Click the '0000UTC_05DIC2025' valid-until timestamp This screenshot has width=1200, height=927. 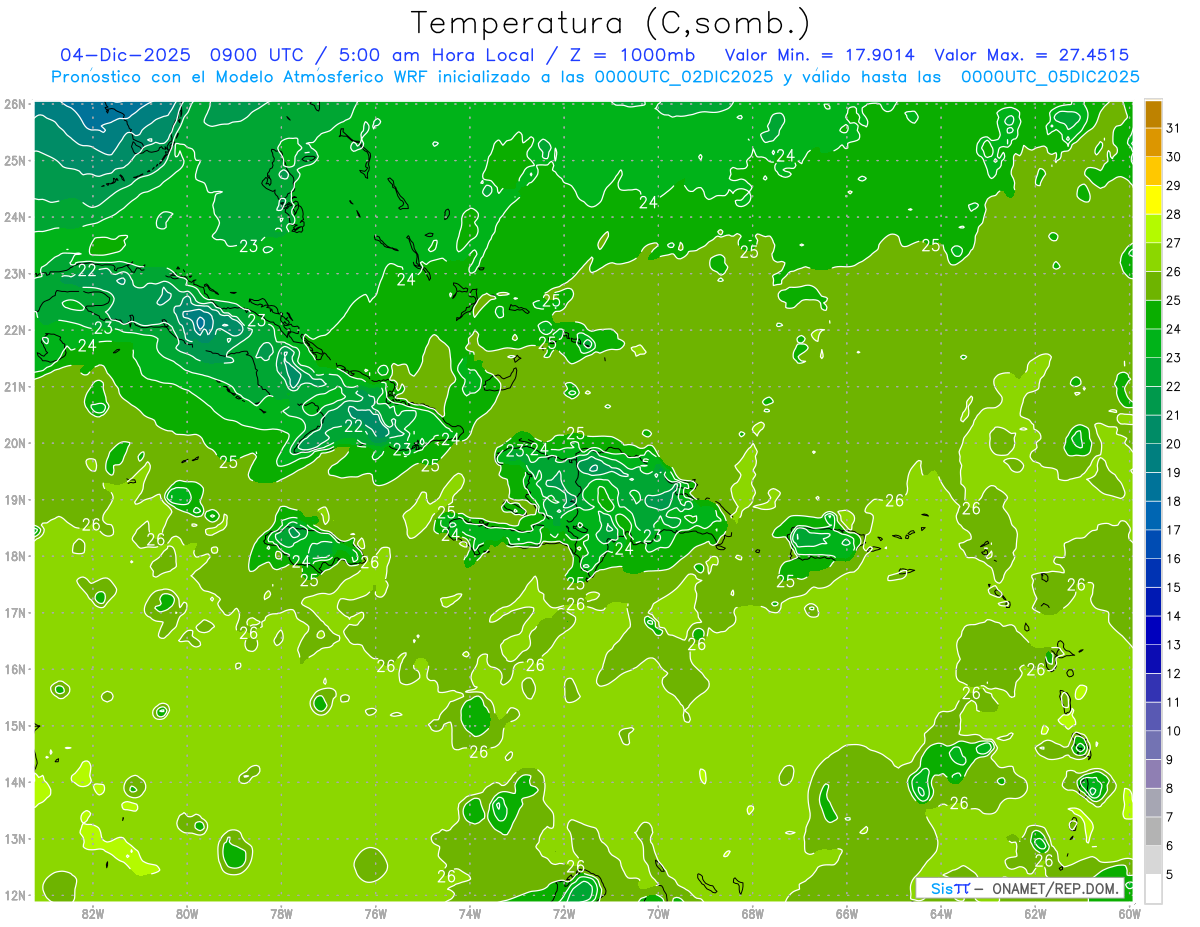[1050, 76]
